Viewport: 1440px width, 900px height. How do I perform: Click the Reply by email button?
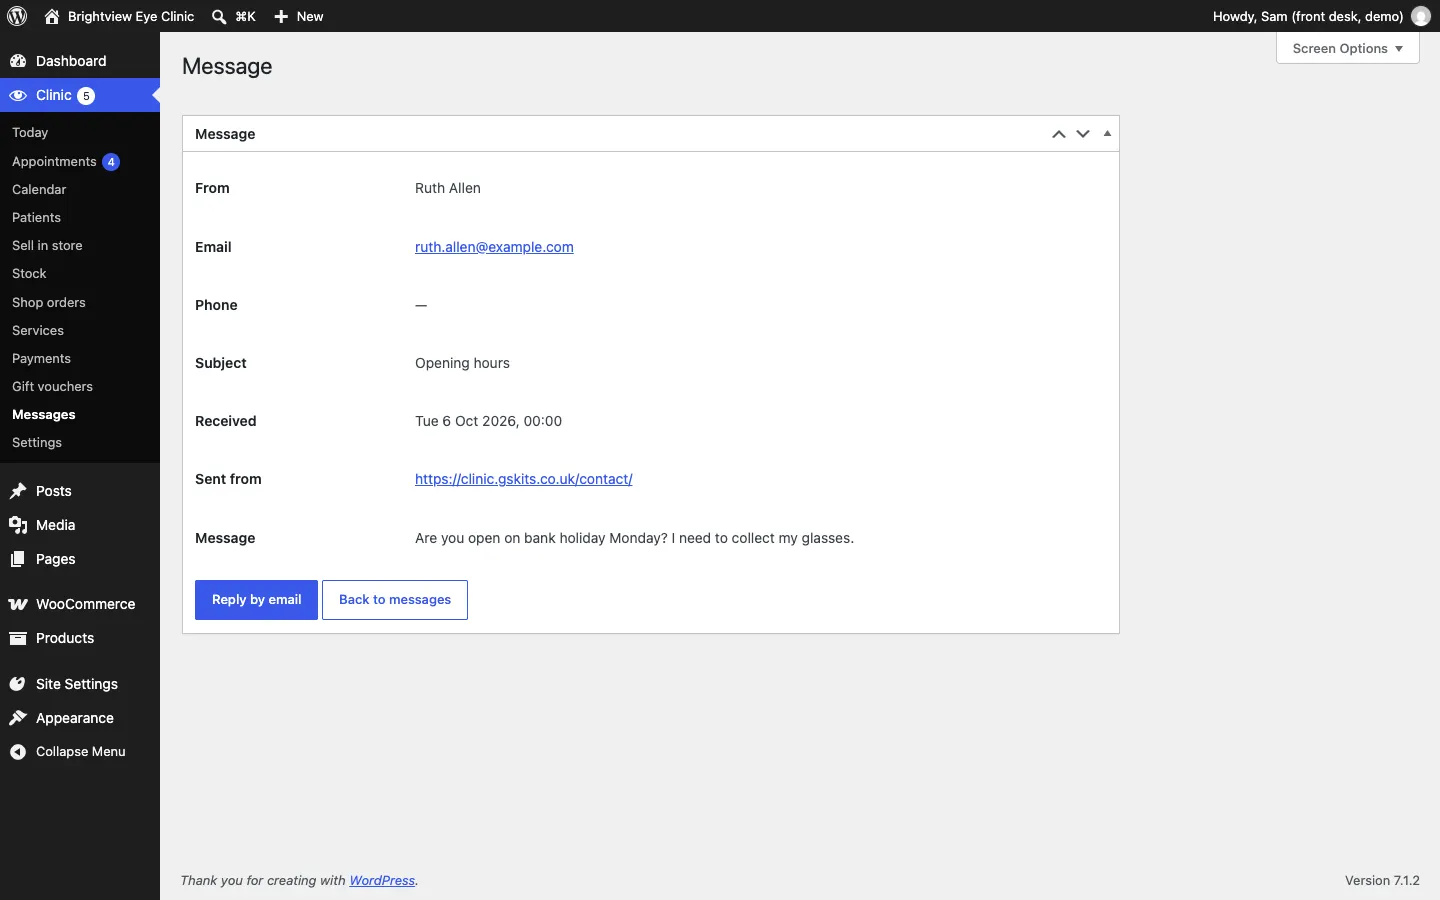256,600
